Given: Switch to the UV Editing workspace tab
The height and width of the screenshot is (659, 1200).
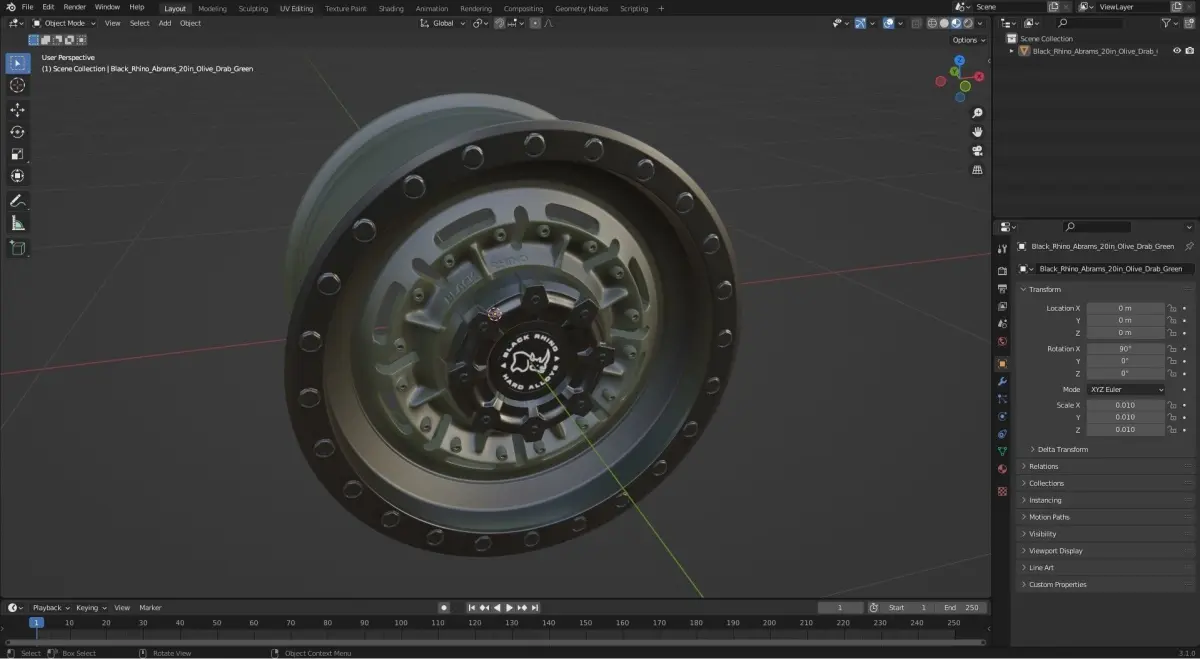Looking at the screenshot, I should pyautogui.click(x=296, y=8).
